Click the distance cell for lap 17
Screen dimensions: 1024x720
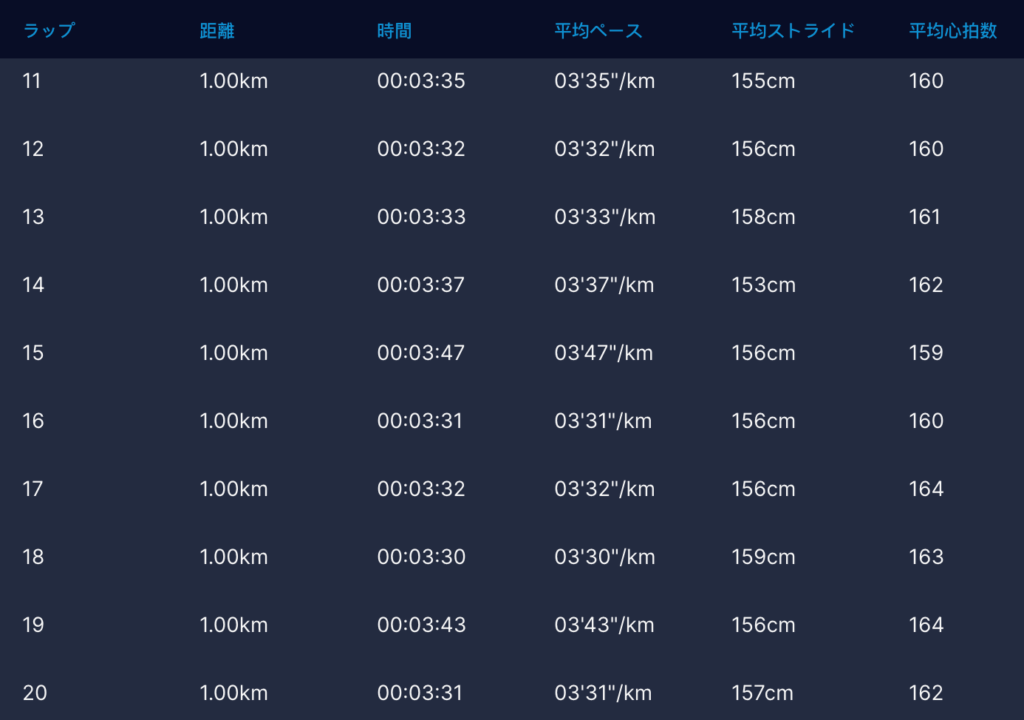tap(234, 489)
